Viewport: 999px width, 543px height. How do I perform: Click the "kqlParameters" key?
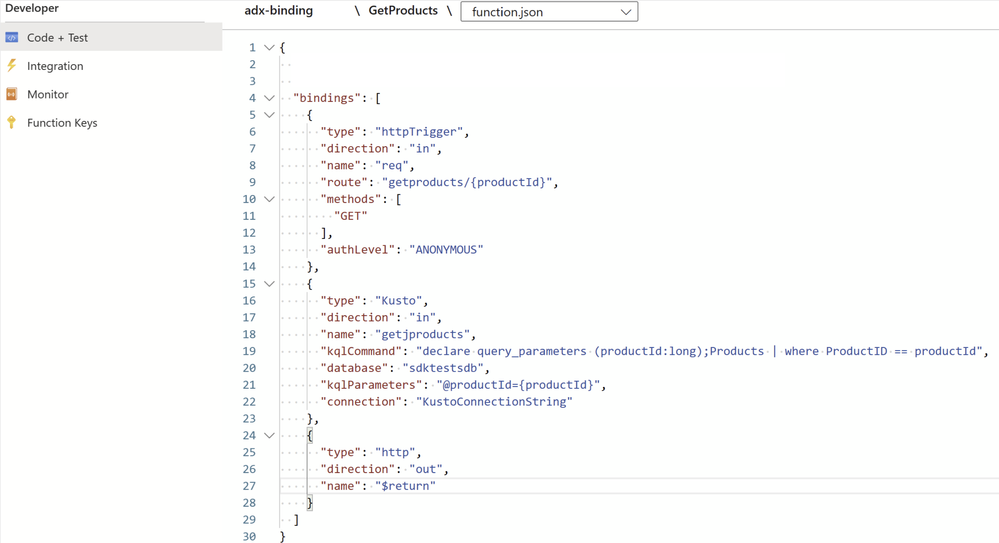tap(371, 385)
